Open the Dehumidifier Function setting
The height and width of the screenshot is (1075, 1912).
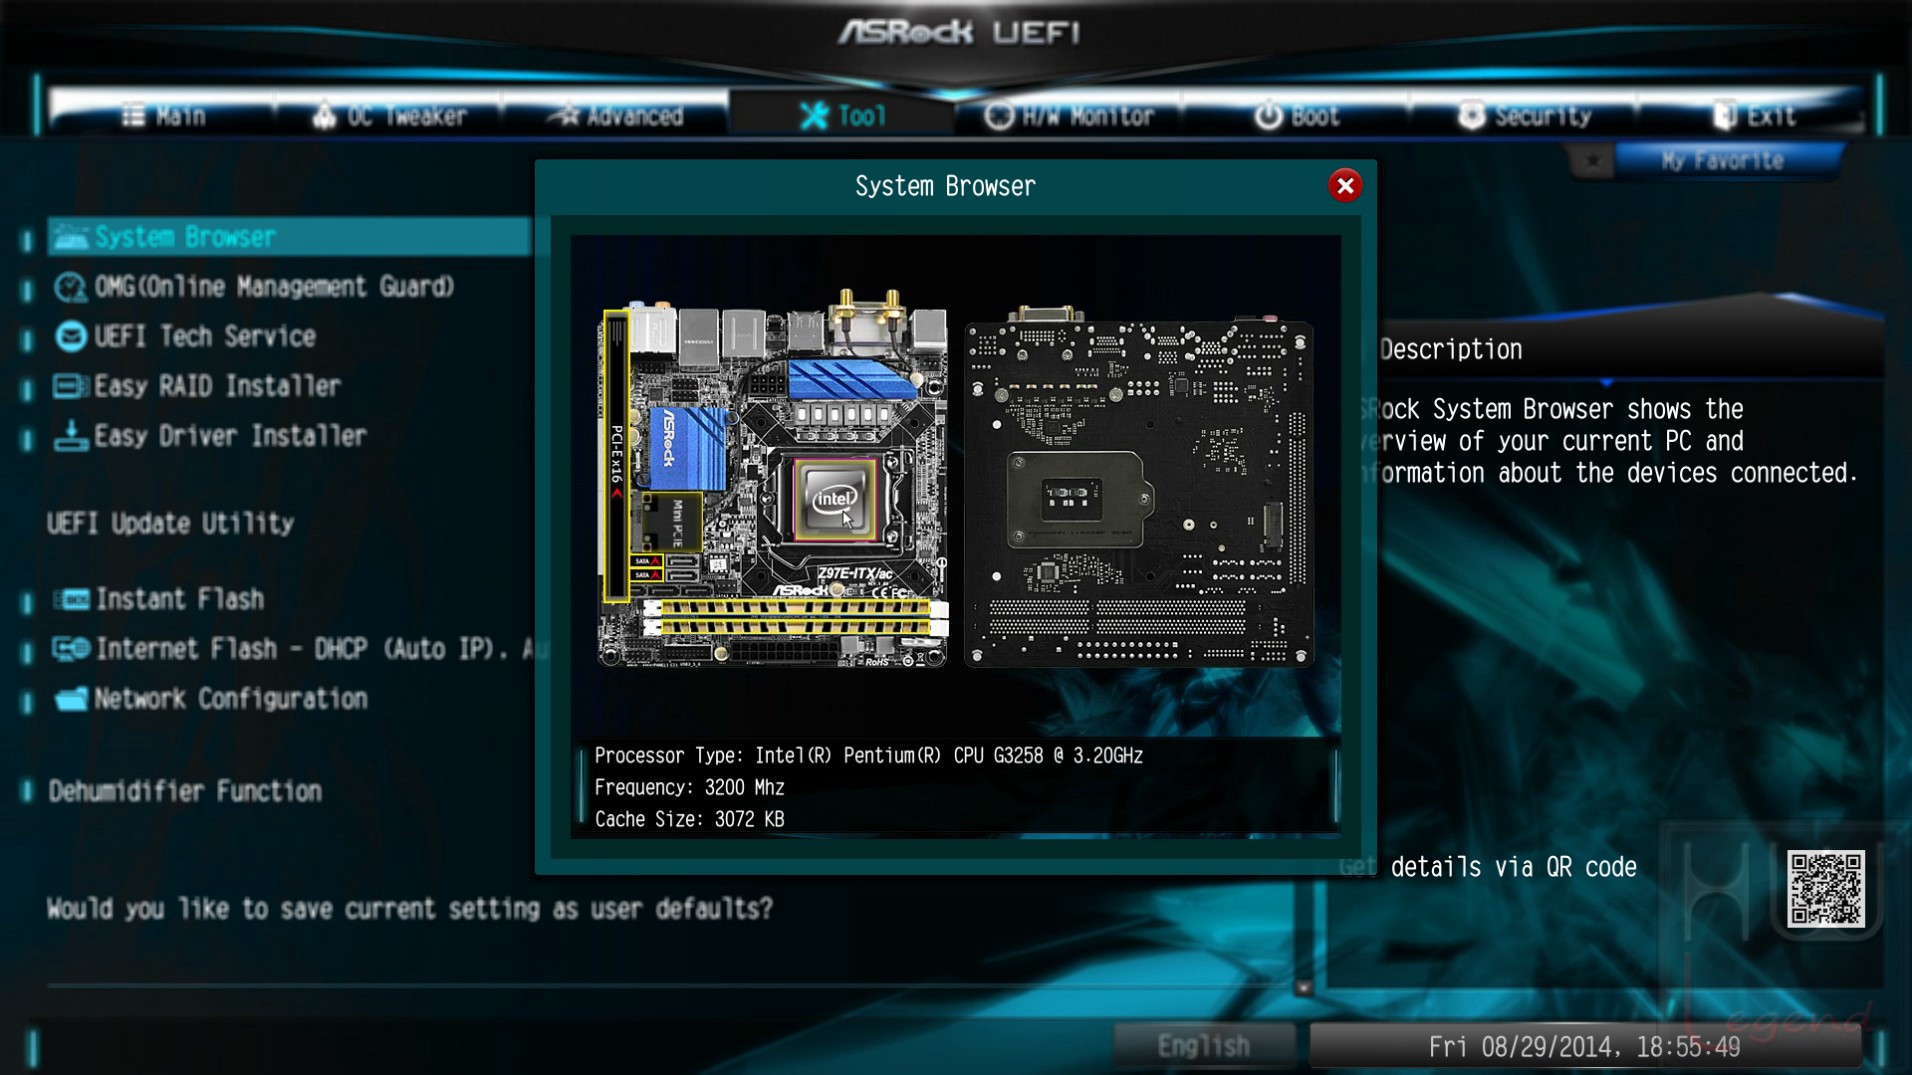coord(185,792)
